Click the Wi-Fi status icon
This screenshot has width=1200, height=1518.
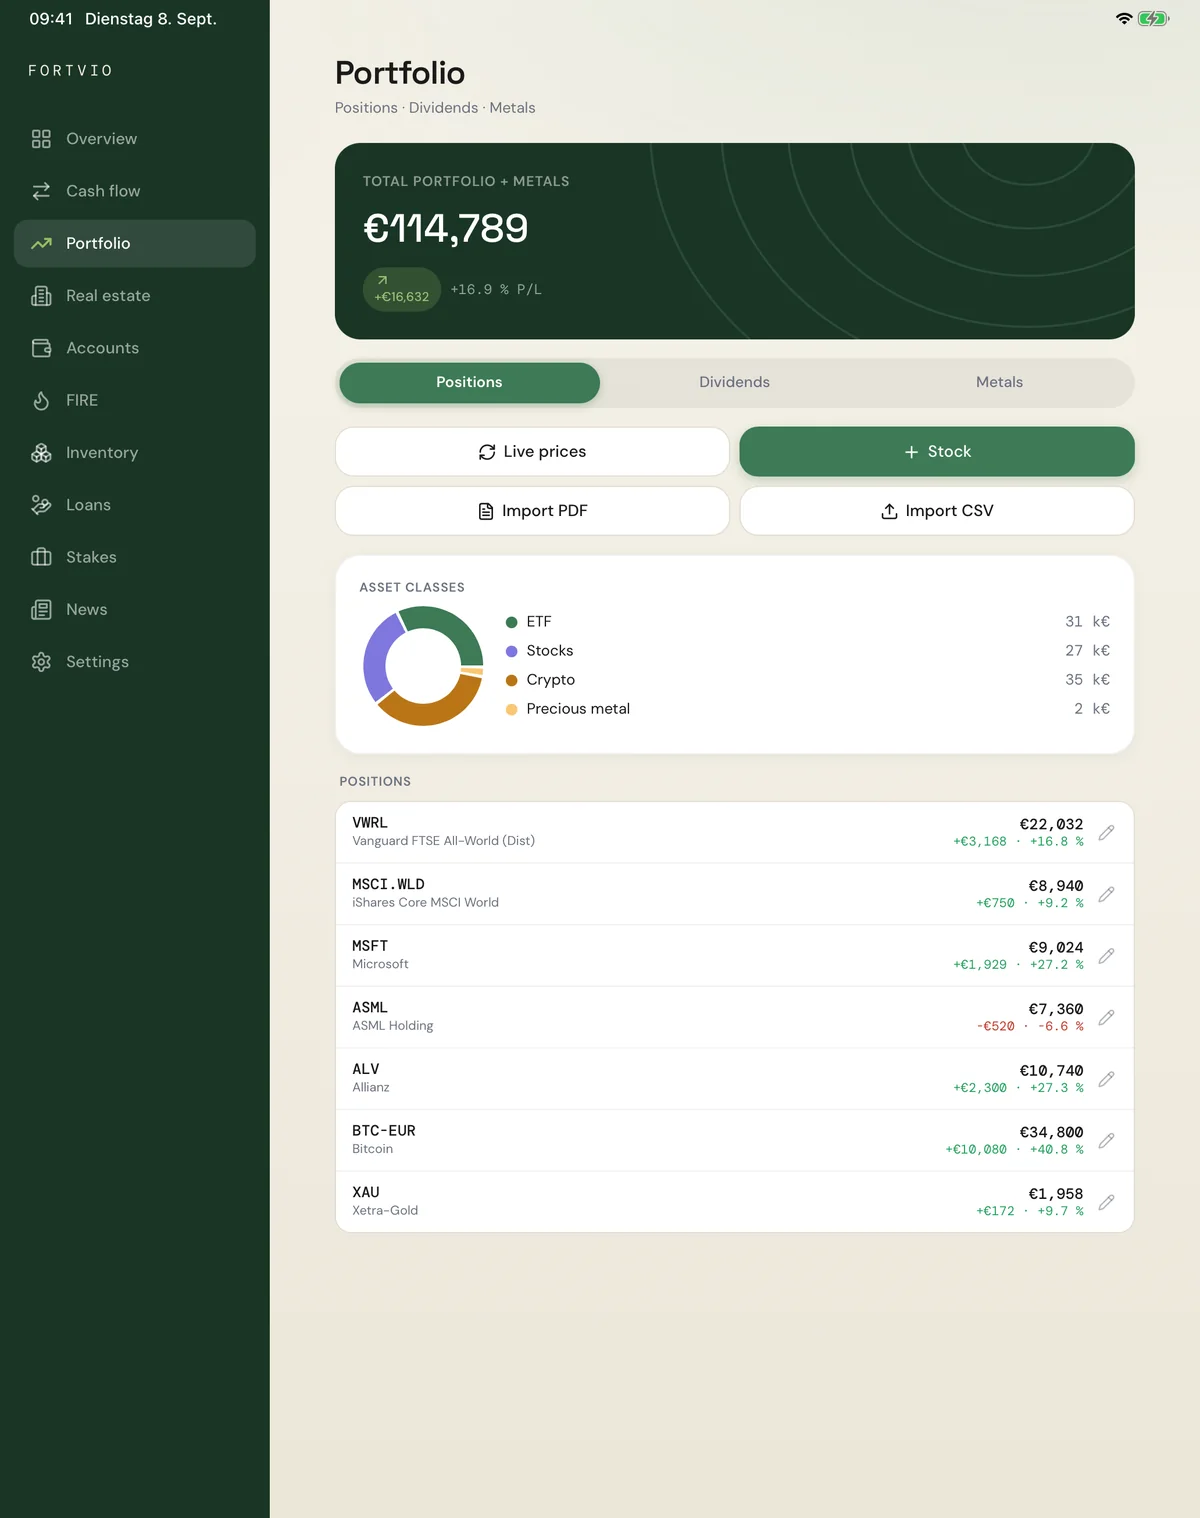tap(1124, 19)
